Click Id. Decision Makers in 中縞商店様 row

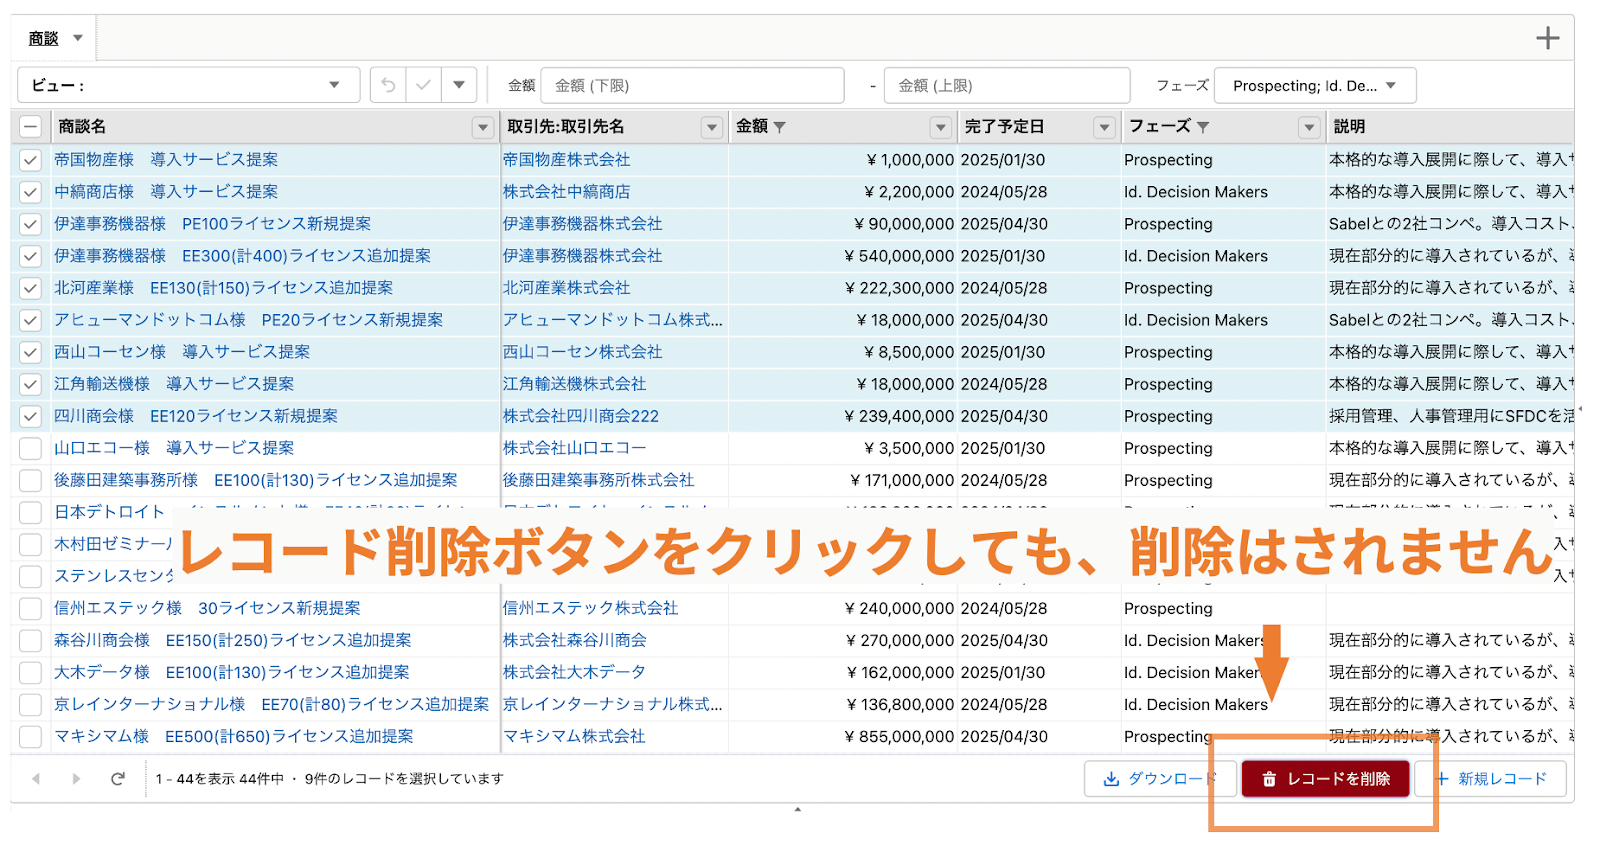(1196, 192)
